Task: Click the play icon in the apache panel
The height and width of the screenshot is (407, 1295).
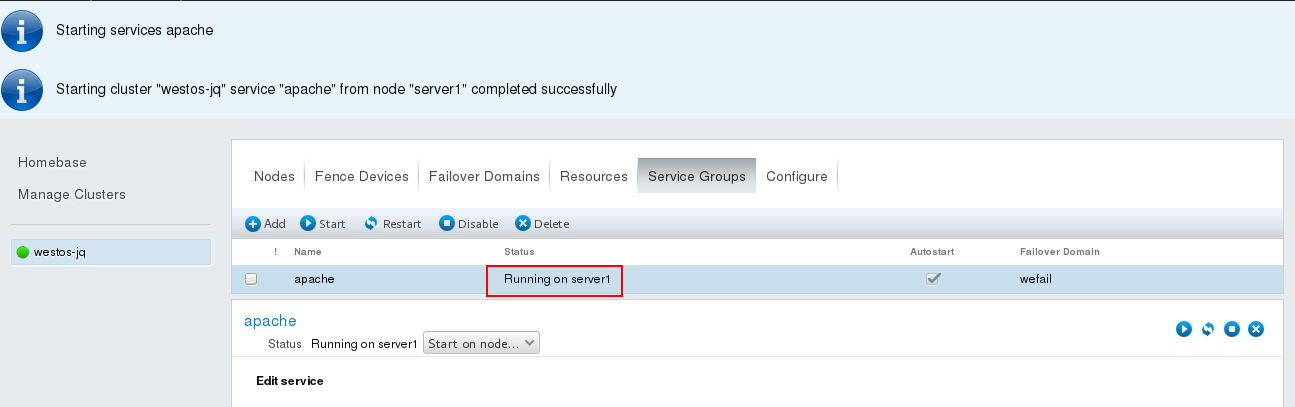Action: coord(1184,329)
